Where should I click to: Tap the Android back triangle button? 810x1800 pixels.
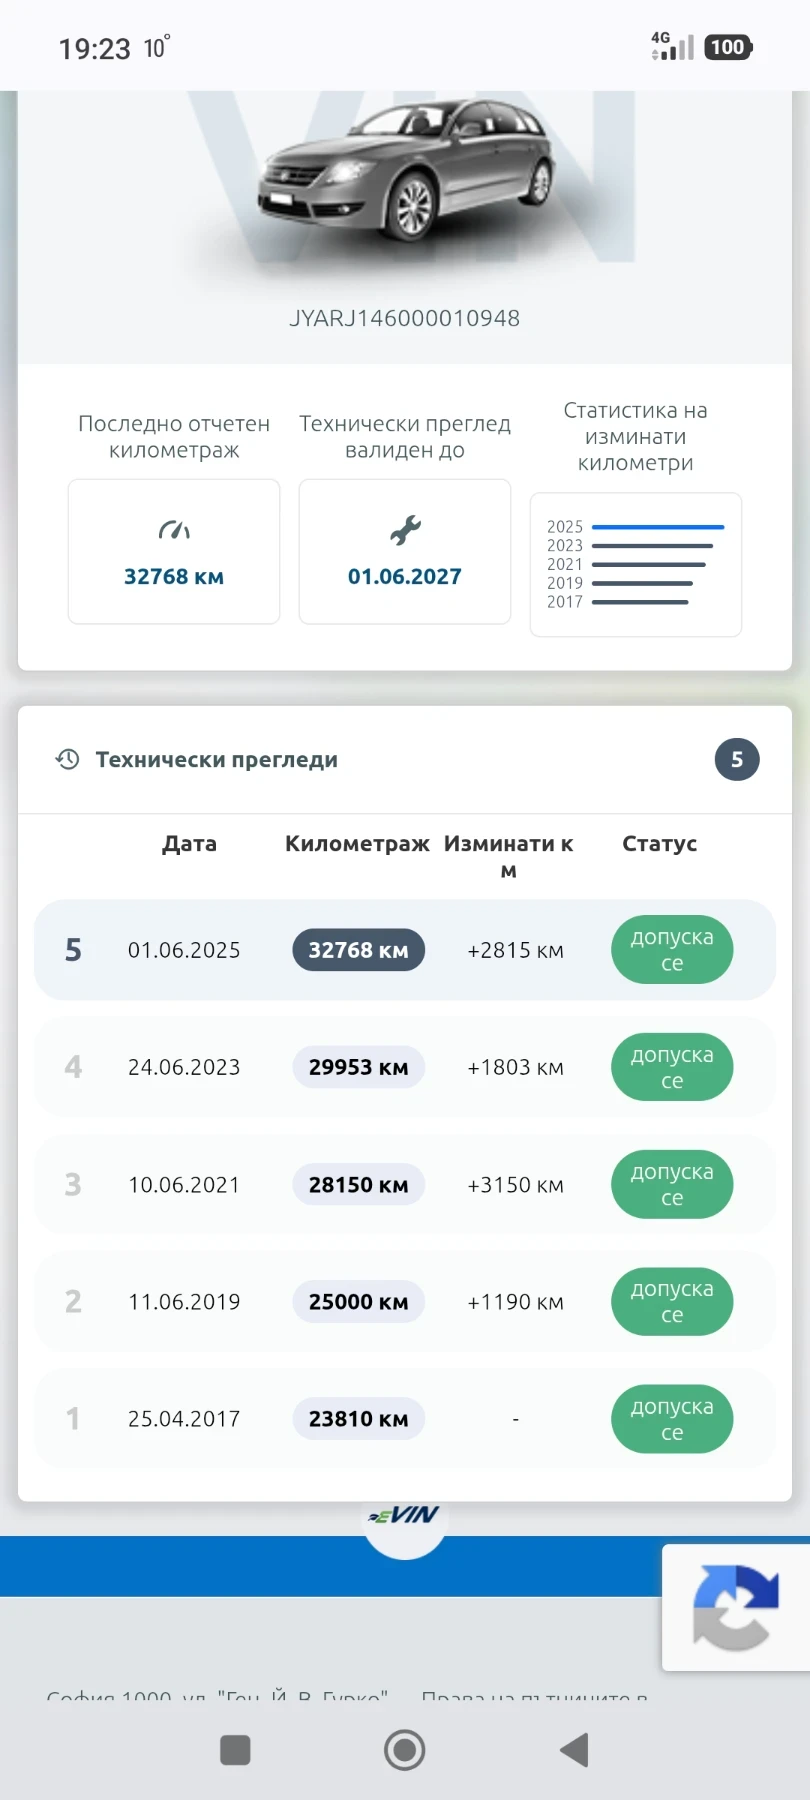(x=574, y=1750)
